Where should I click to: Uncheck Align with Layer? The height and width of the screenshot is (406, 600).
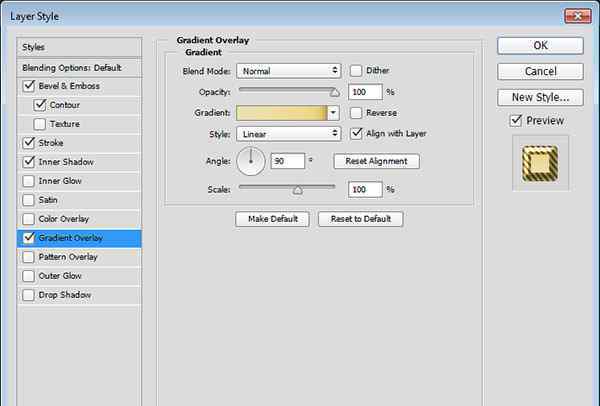[x=357, y=133]
